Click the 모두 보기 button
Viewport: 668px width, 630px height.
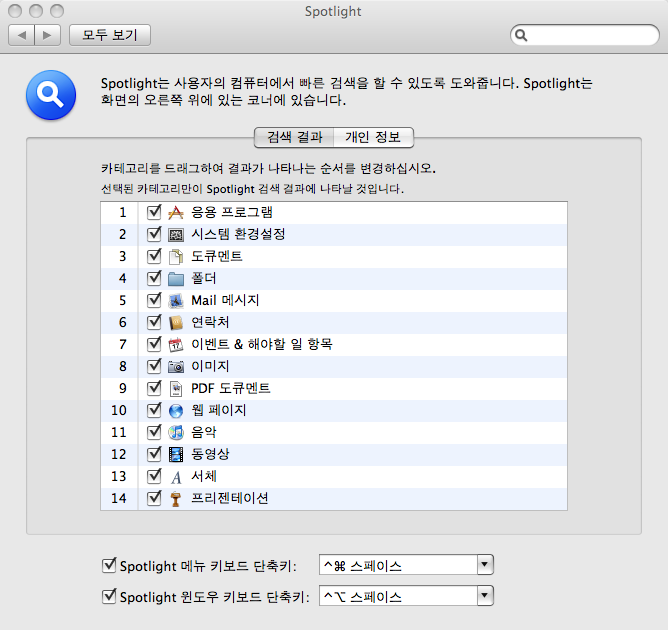pyautogui.click(x=110, y=35)
